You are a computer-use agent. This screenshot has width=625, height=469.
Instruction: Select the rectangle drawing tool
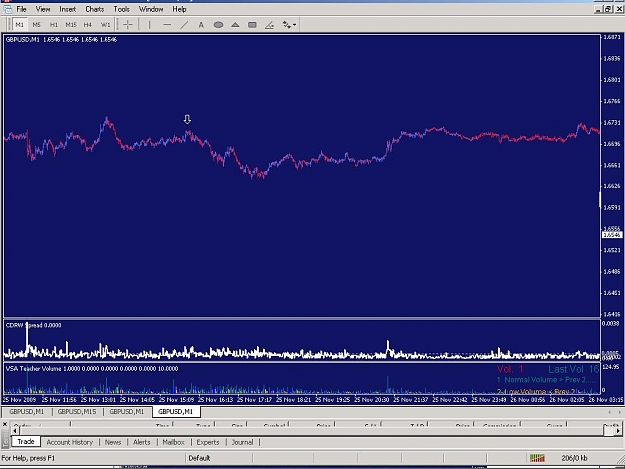(252, 25)
